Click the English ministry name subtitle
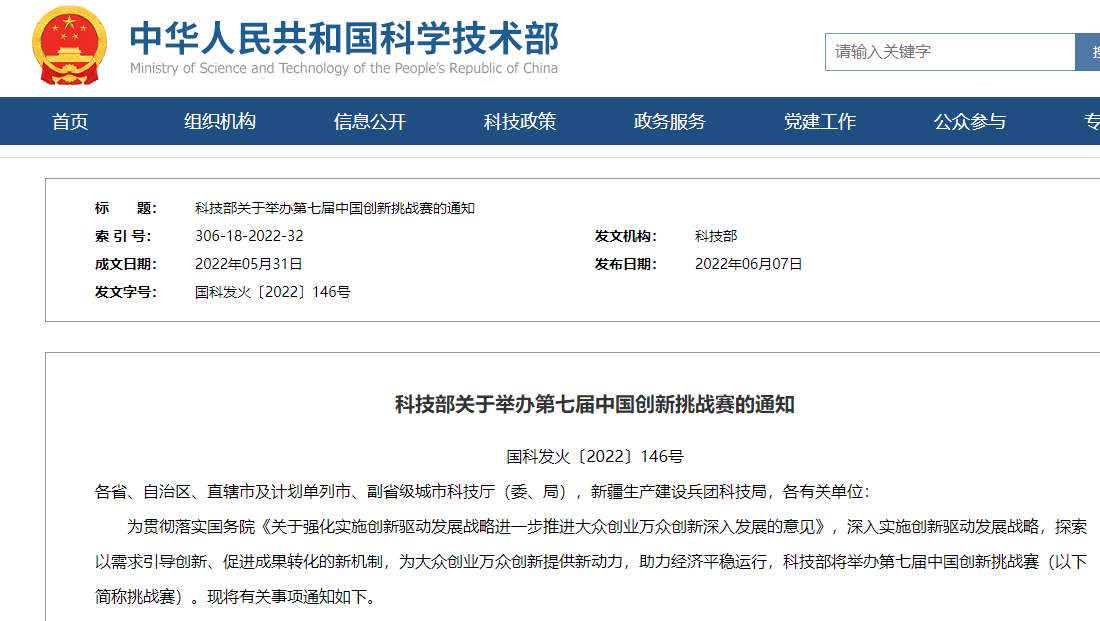This screenshot has height=621, width=1100. point(343,69)
